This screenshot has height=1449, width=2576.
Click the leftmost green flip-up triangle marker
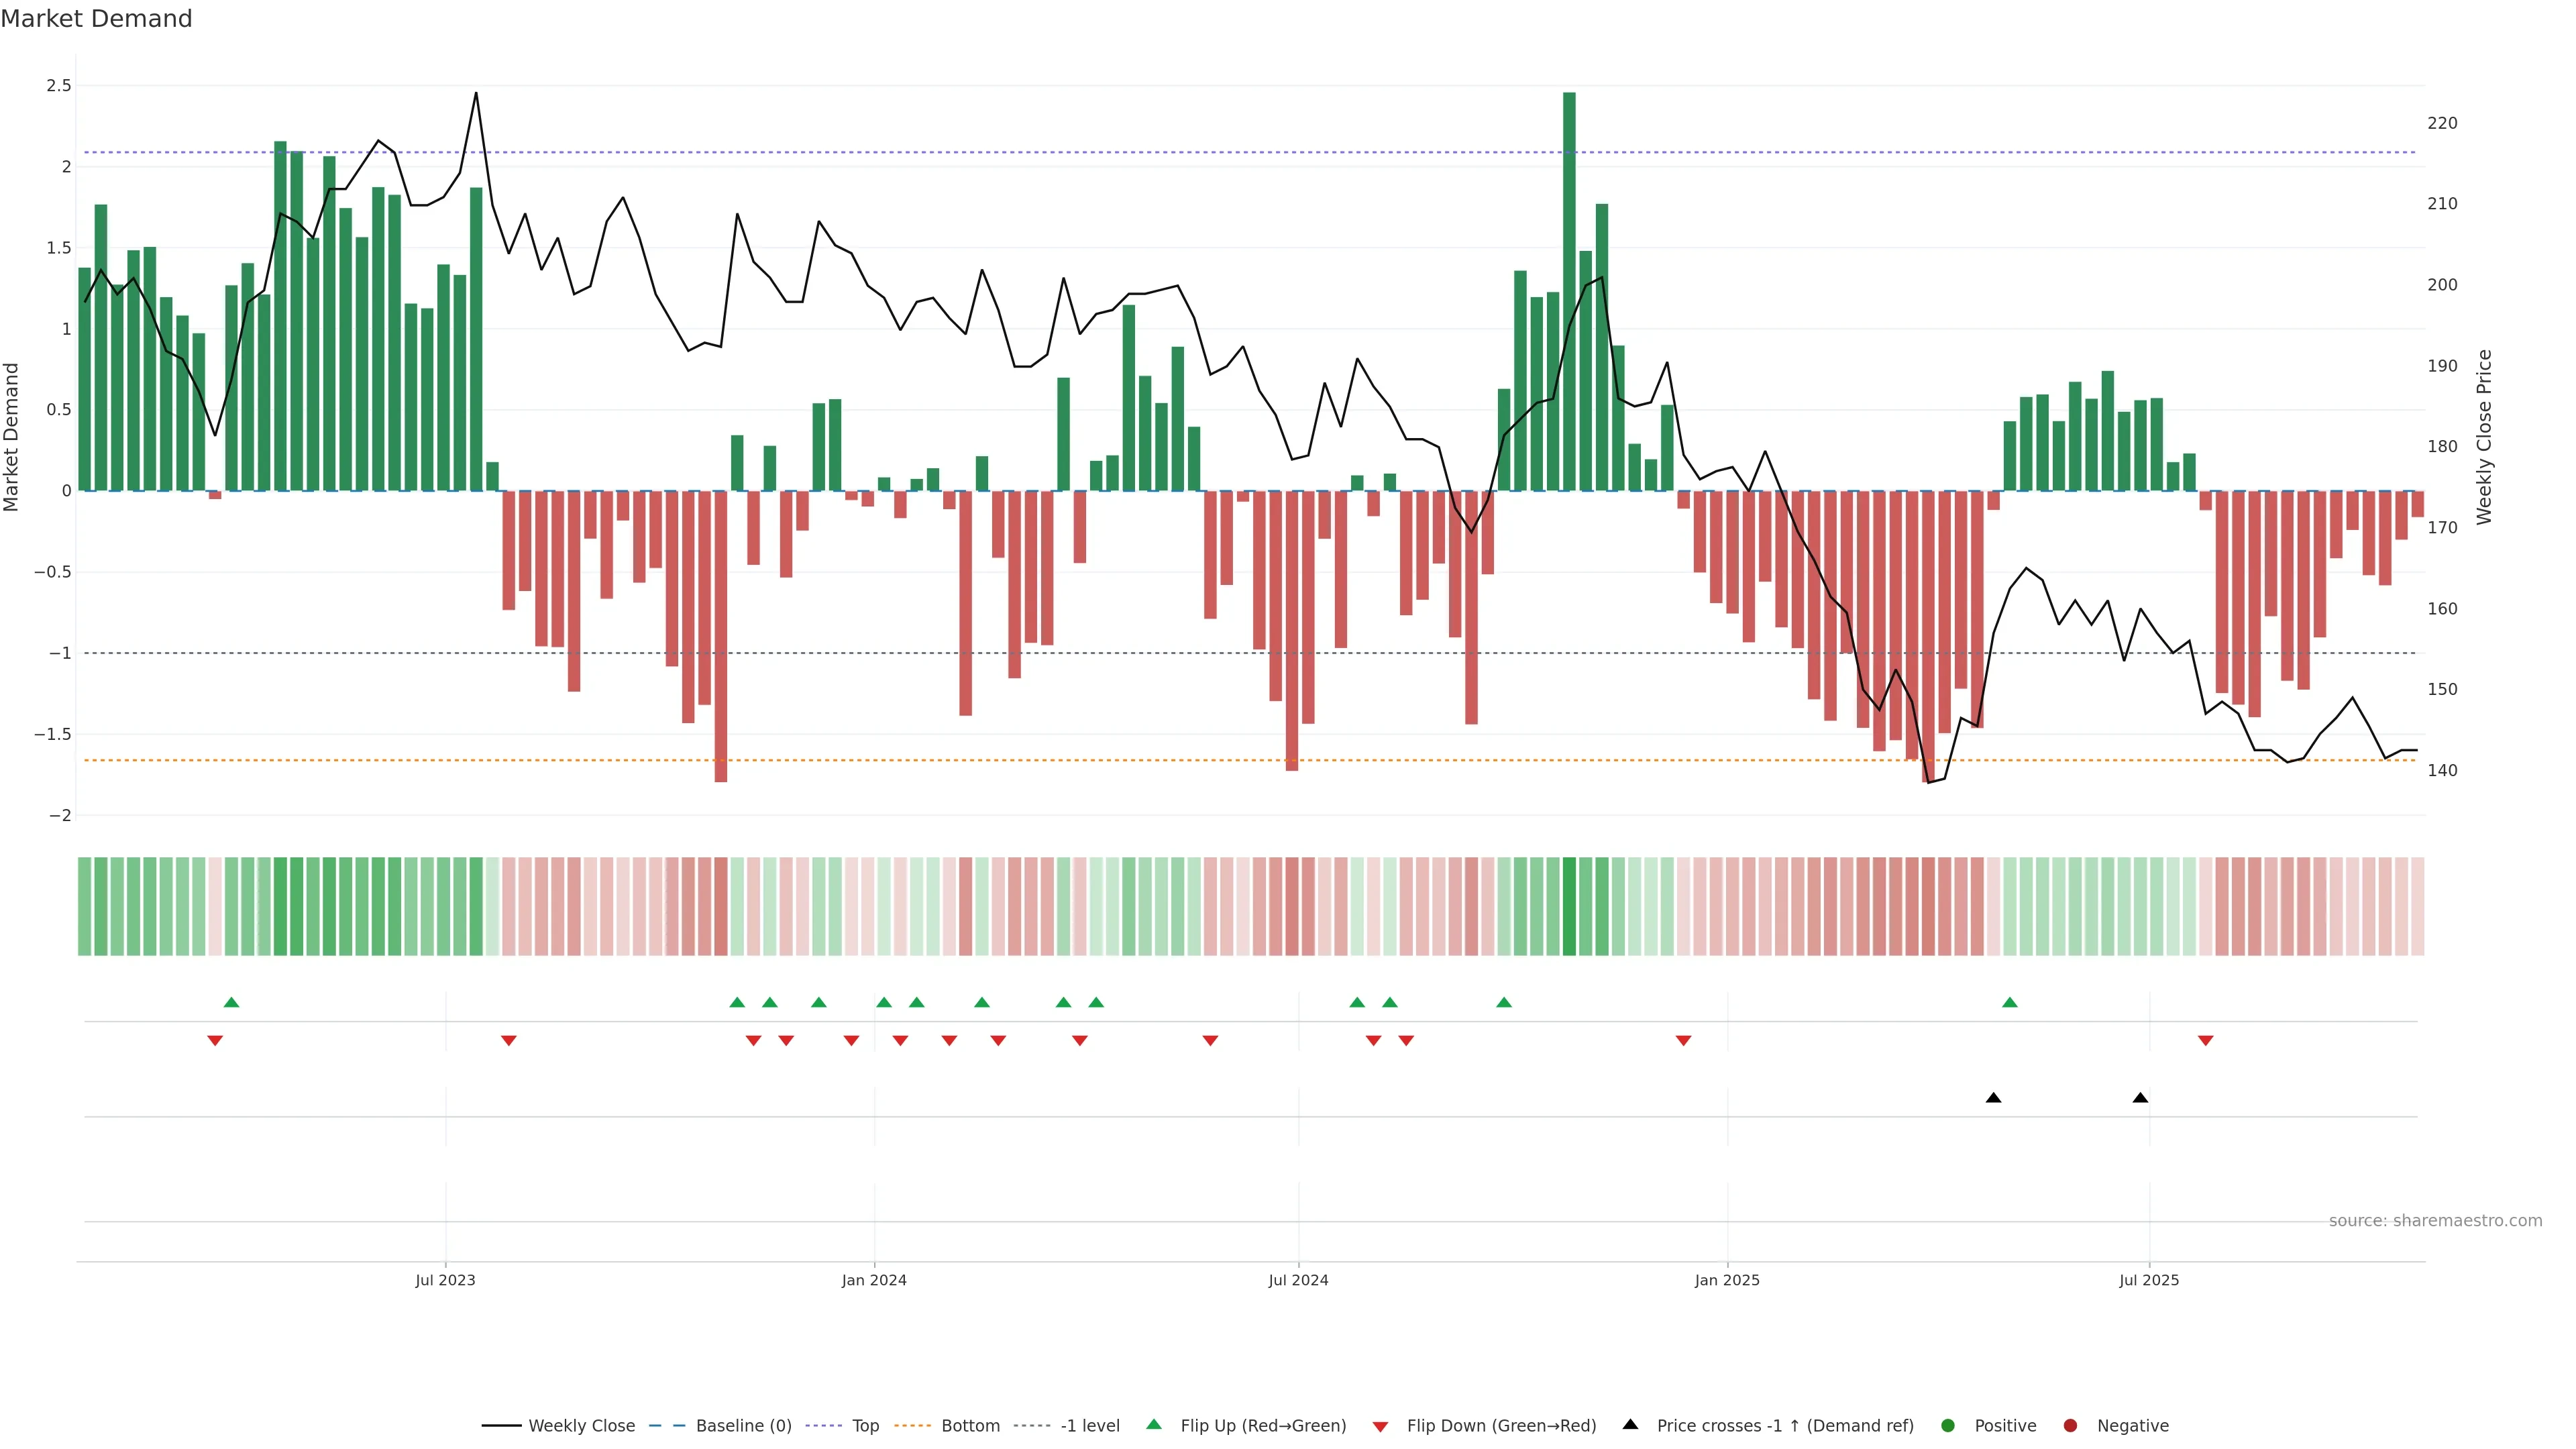click(231, 1002)
